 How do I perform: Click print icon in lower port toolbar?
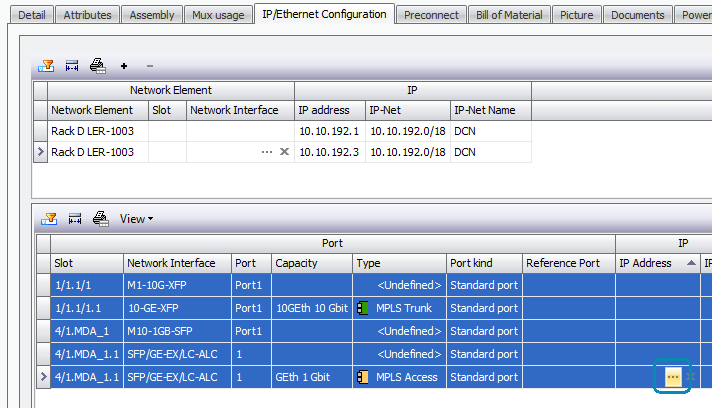pyautogui.click(x=100, y=219)
